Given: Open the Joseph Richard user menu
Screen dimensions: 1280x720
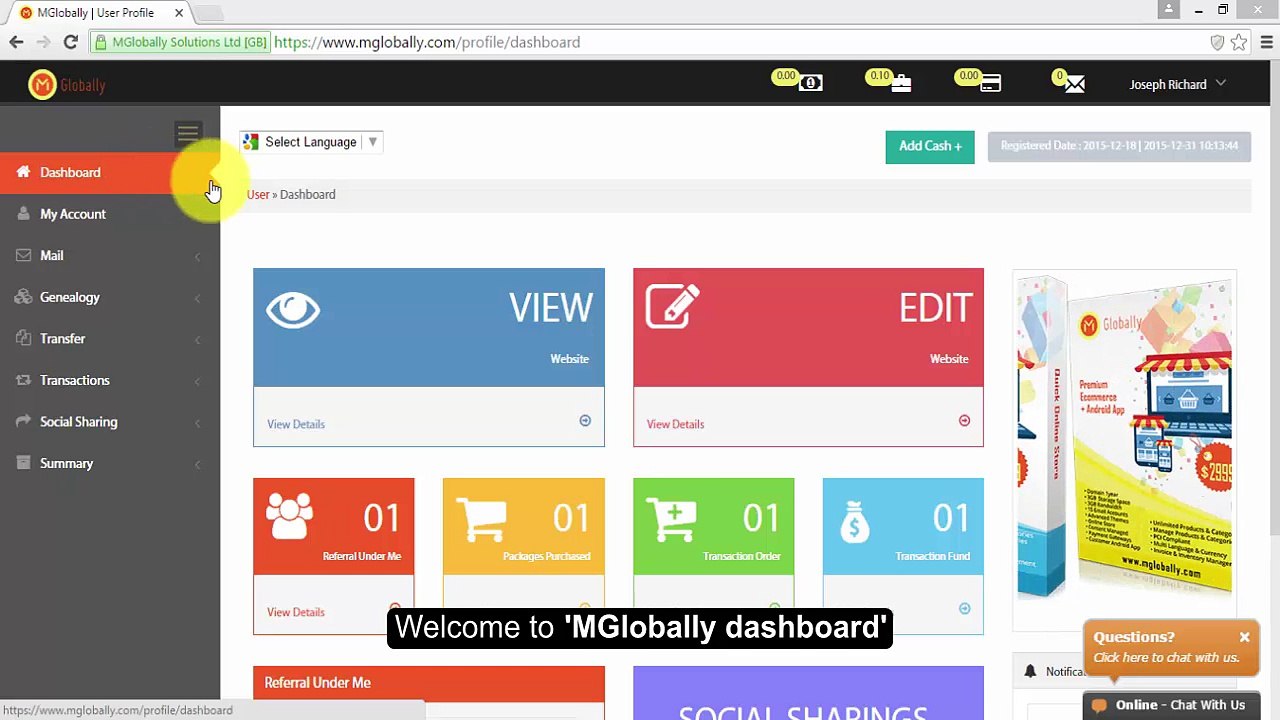Looking at the screenshot, I should click(x=1177, y=85).
